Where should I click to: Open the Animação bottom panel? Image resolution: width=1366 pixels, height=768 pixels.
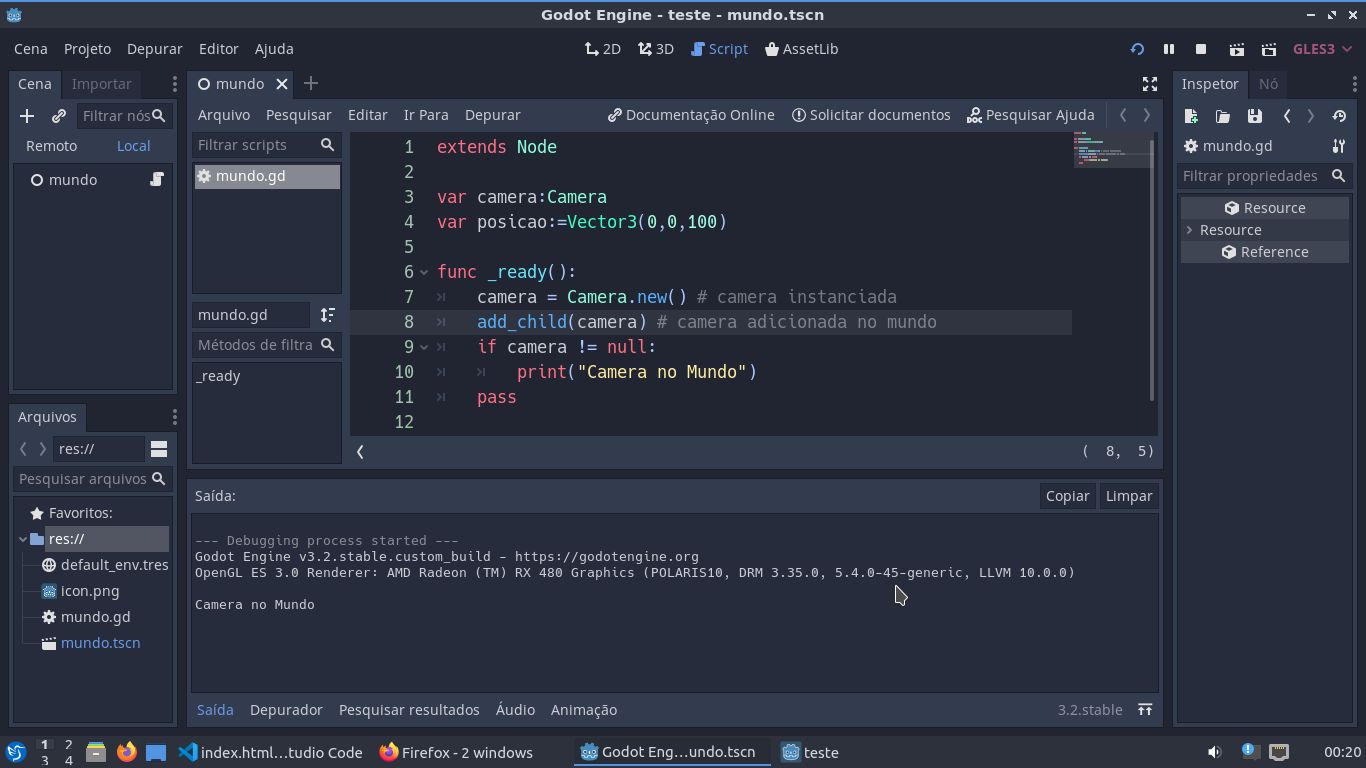pyautogui.click(x=584, y=710)
